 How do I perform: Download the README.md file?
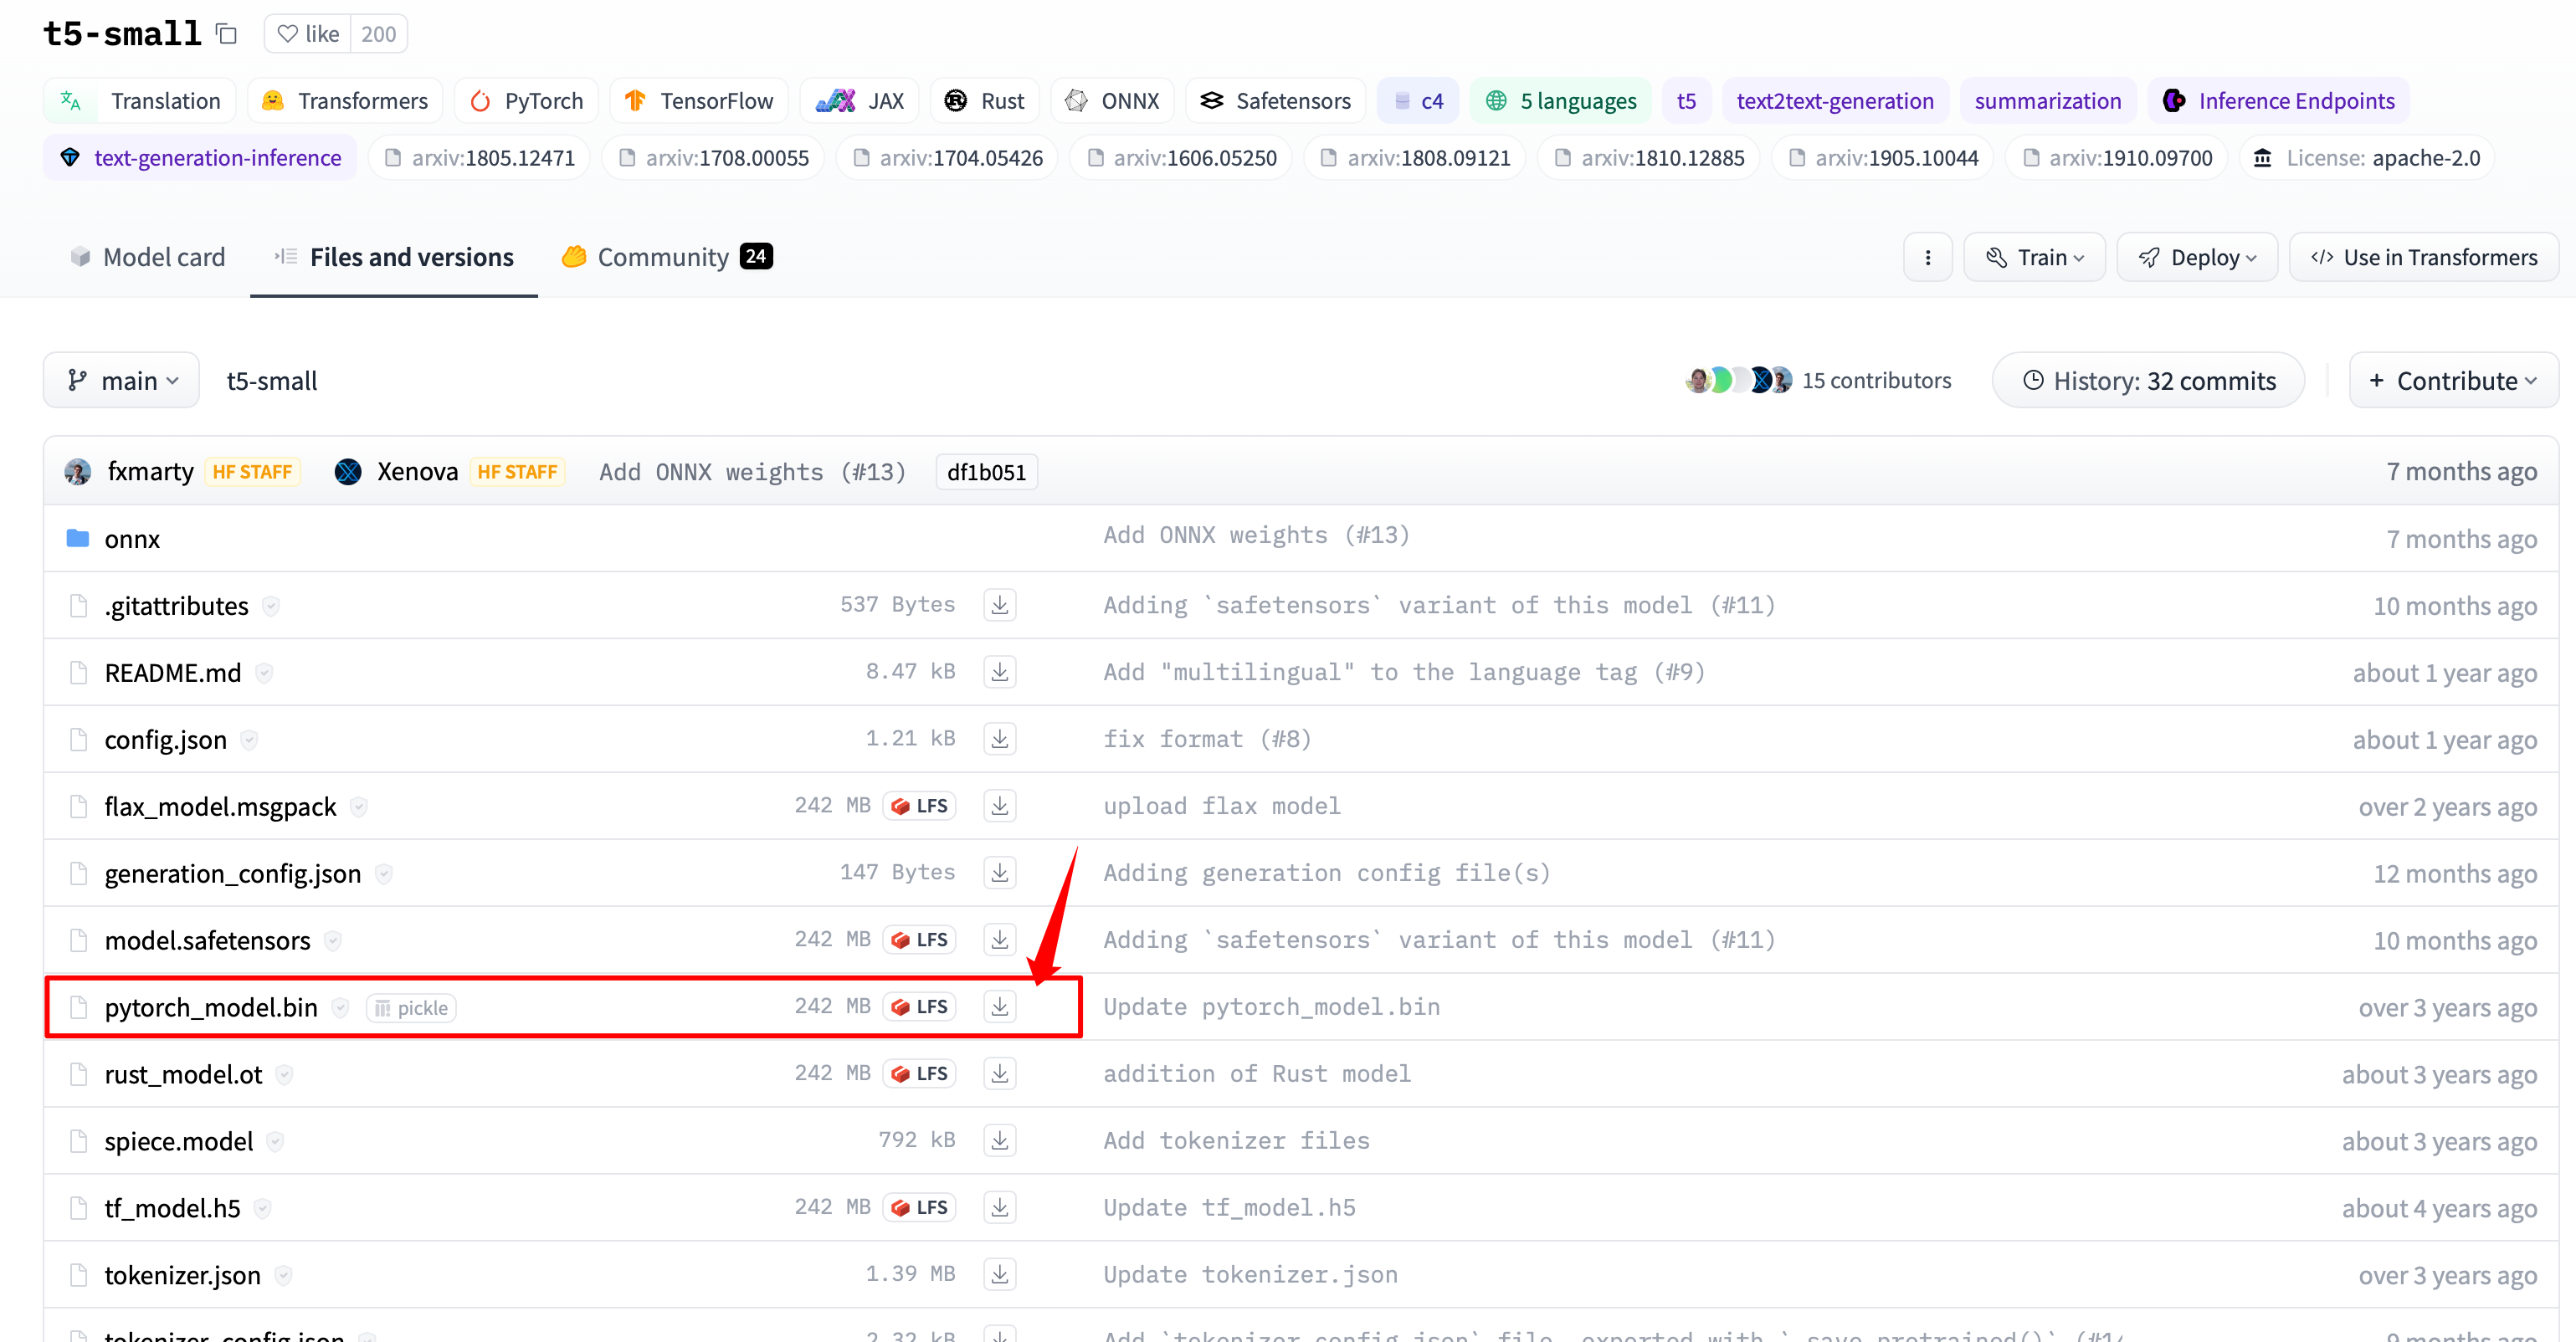999,671
